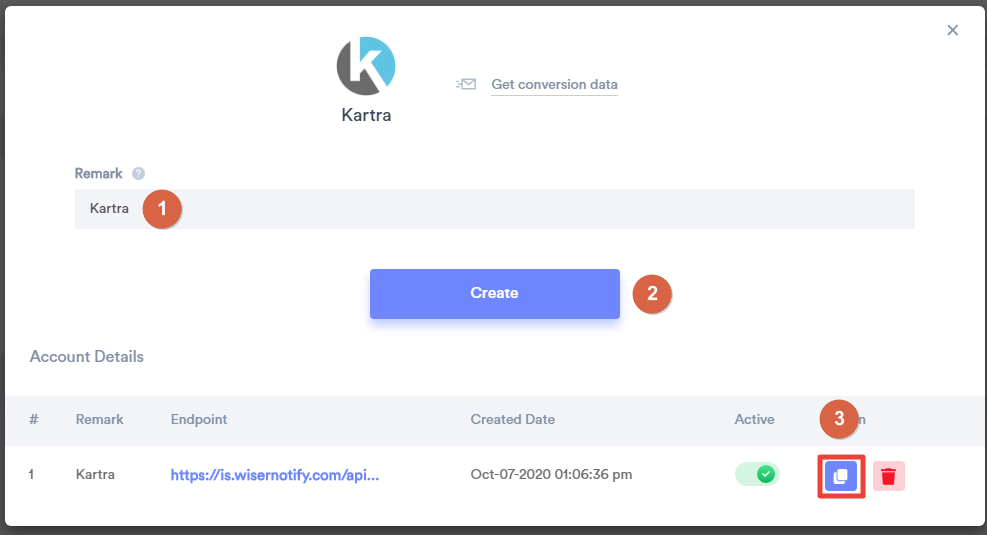Focus the Remark input field
The height and width of the screenshot is (535, 987).
point(495,209)
